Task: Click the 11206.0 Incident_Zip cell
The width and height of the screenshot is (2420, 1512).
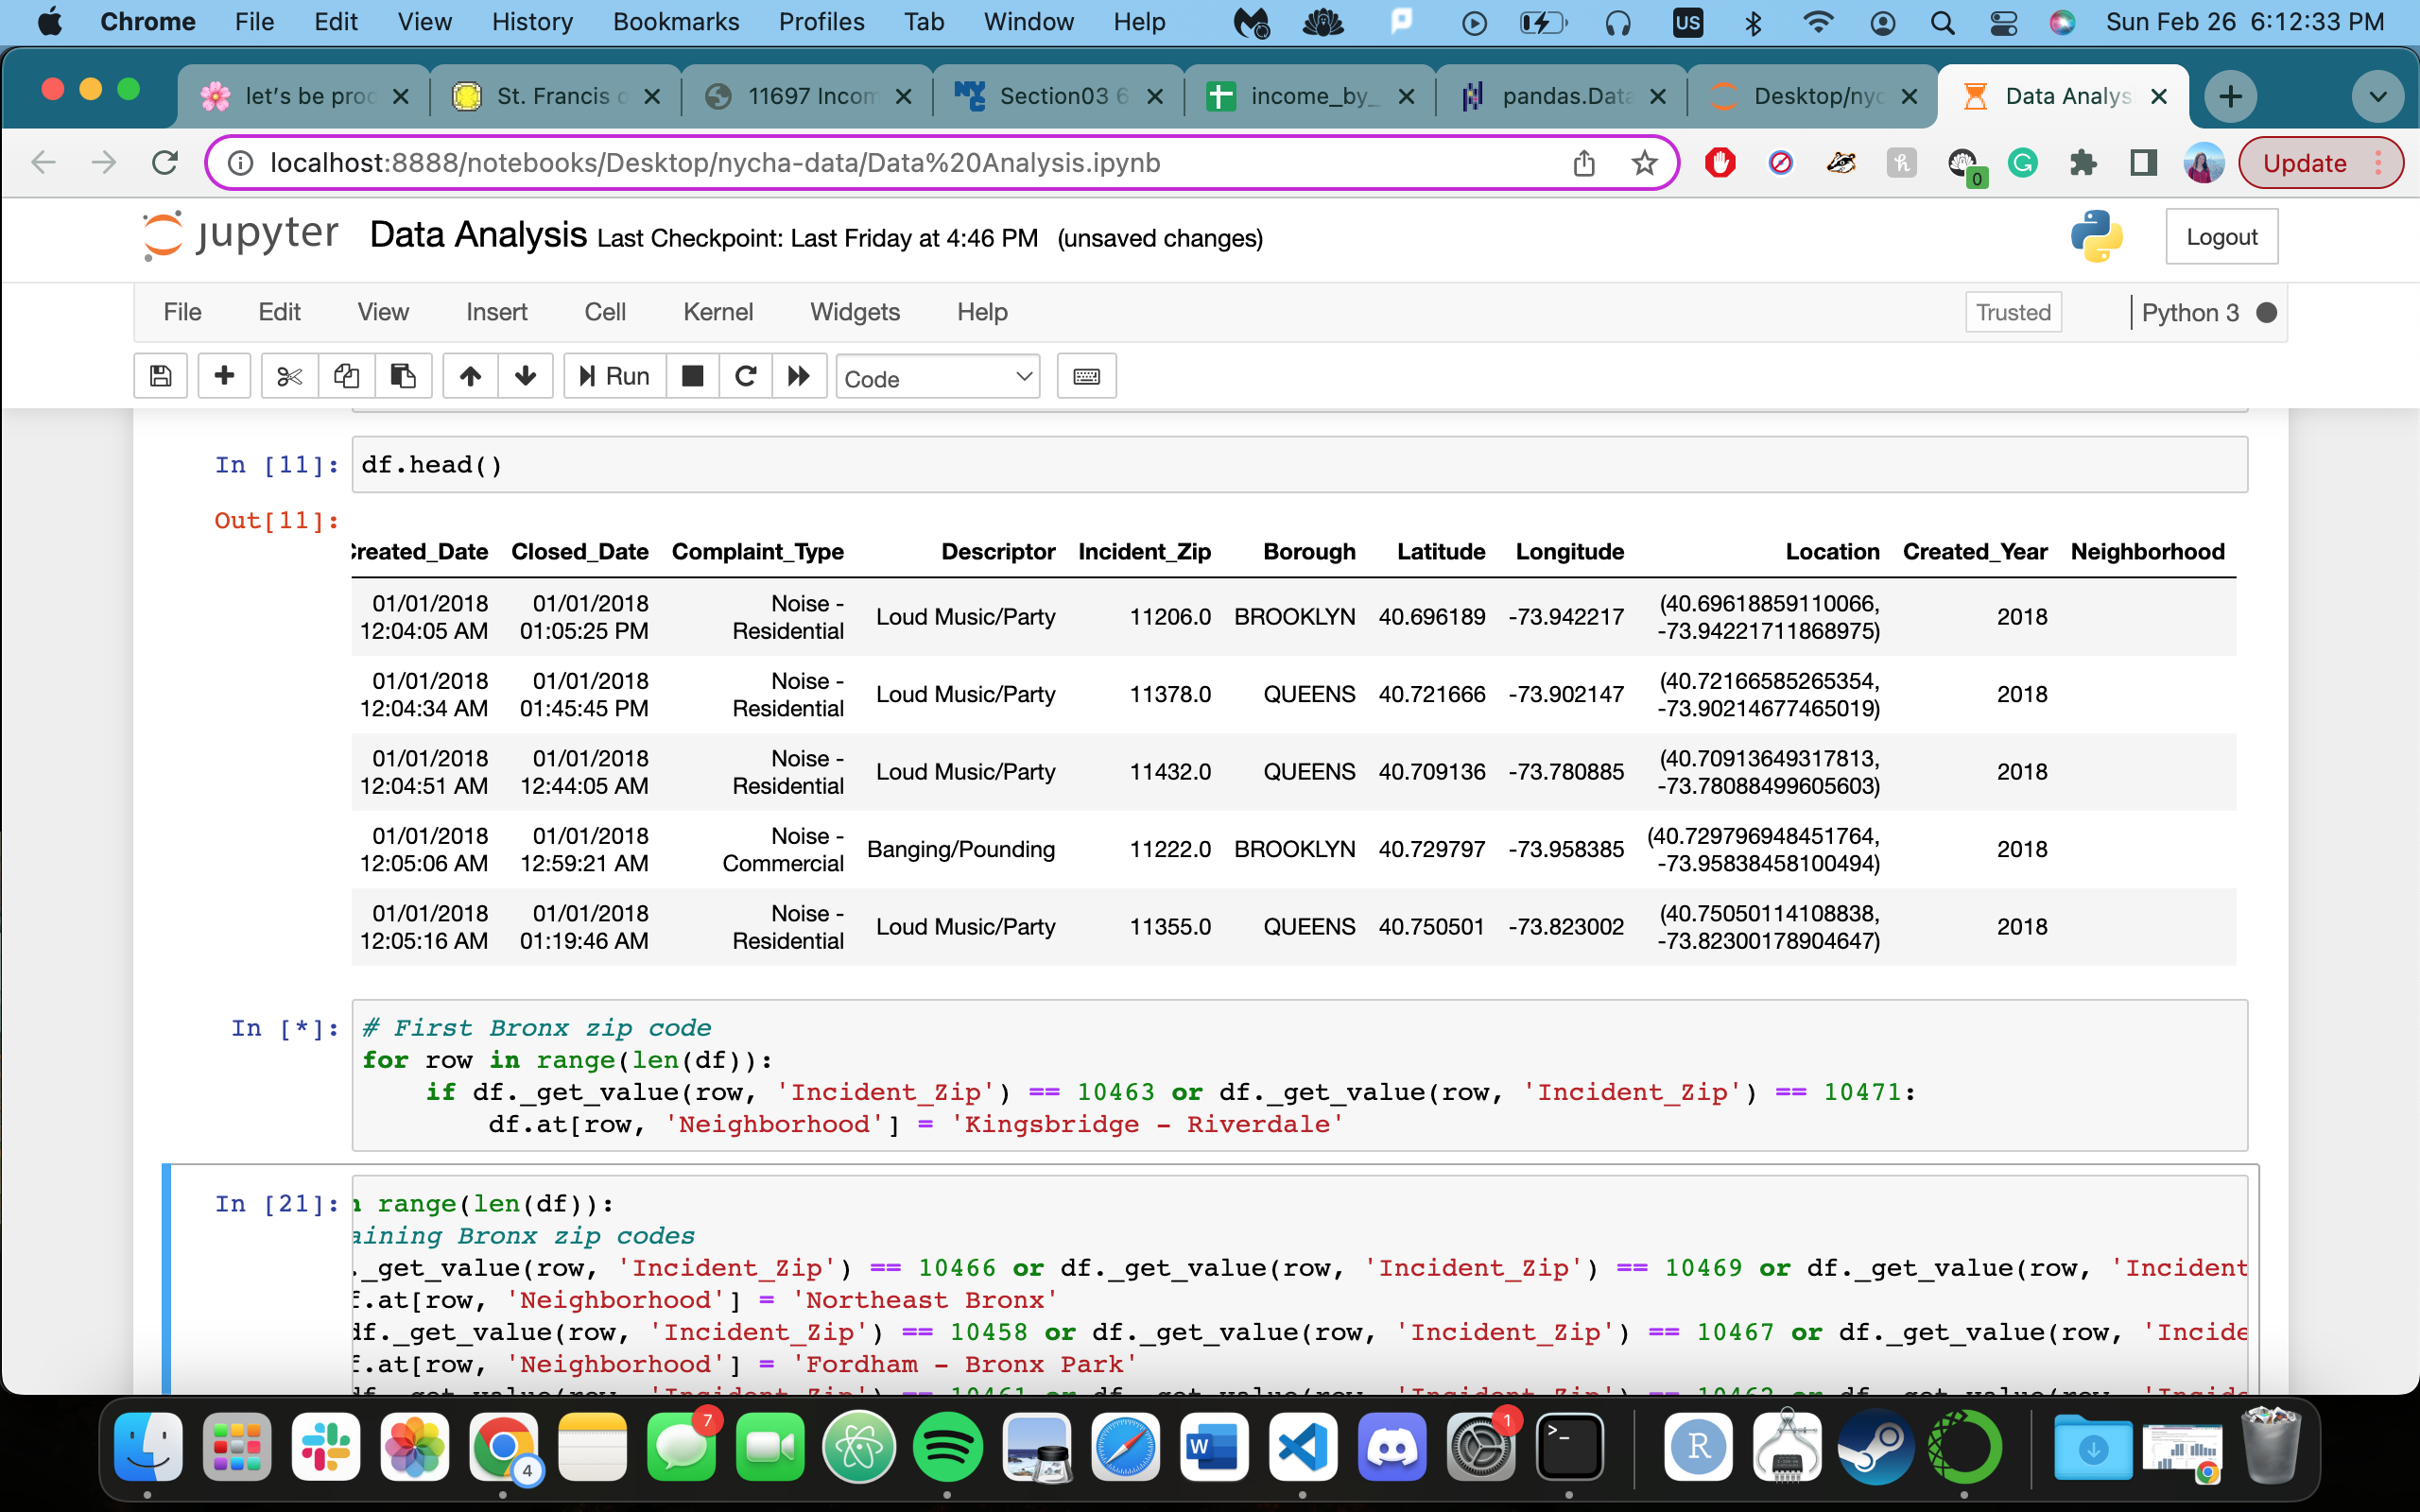Action: pos(1169,617)
